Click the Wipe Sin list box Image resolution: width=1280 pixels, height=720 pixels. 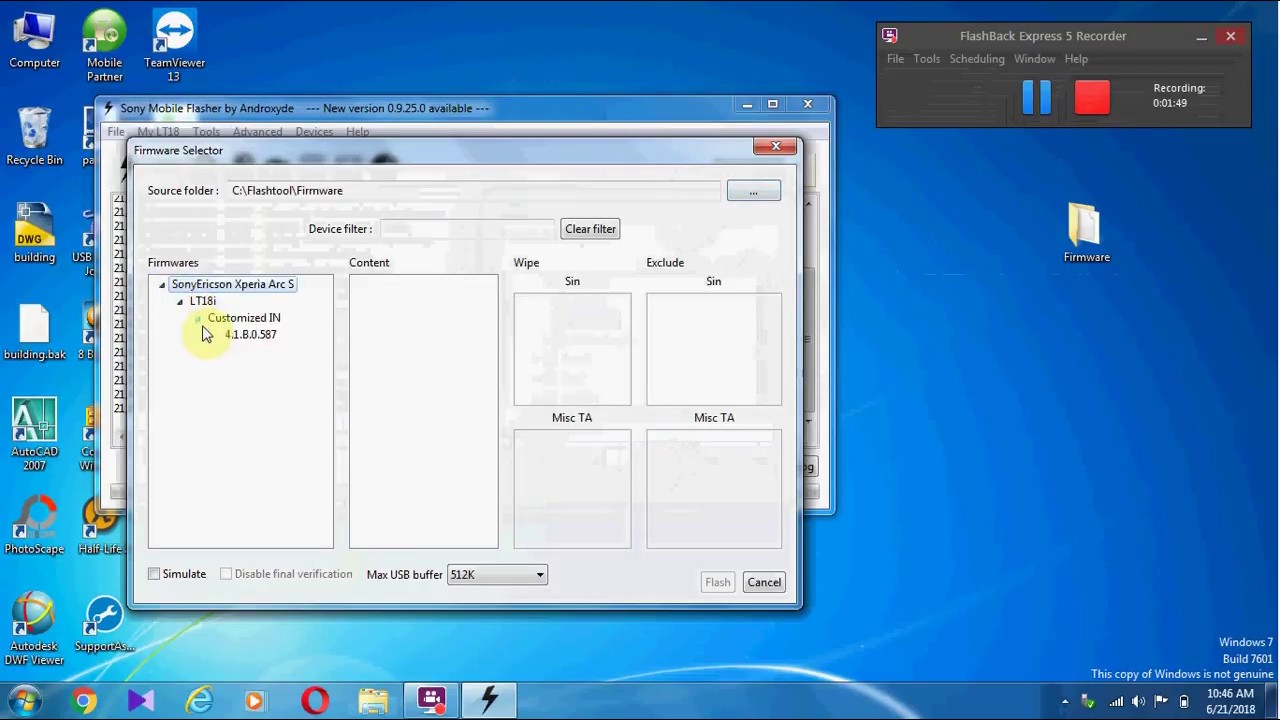pos(572,349)
